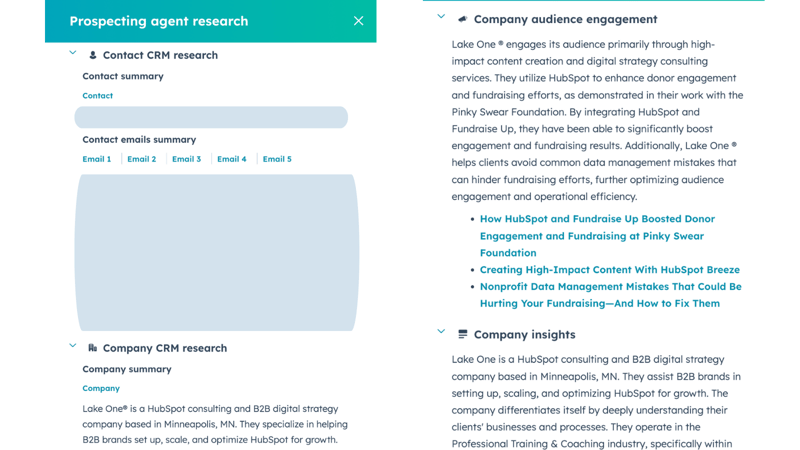Viewport: 800px width, 450px height.
Task: Open the Pinky Swear Foundation donor engagement article
Action: 597,236
